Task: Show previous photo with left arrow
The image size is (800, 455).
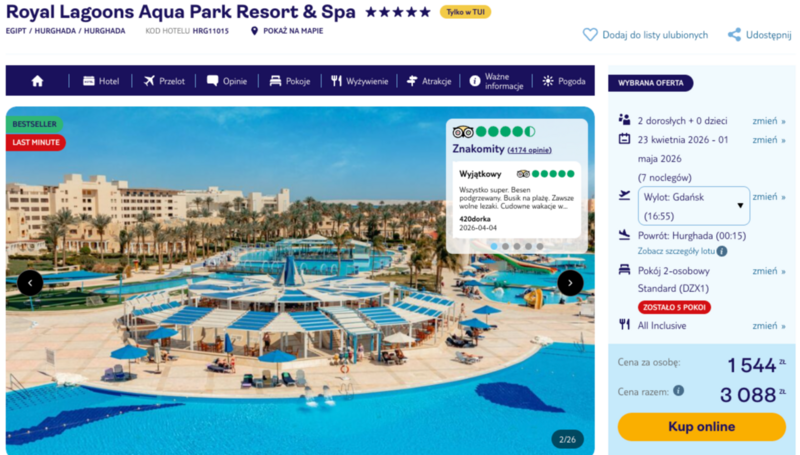Action: [x=30, y=283]
